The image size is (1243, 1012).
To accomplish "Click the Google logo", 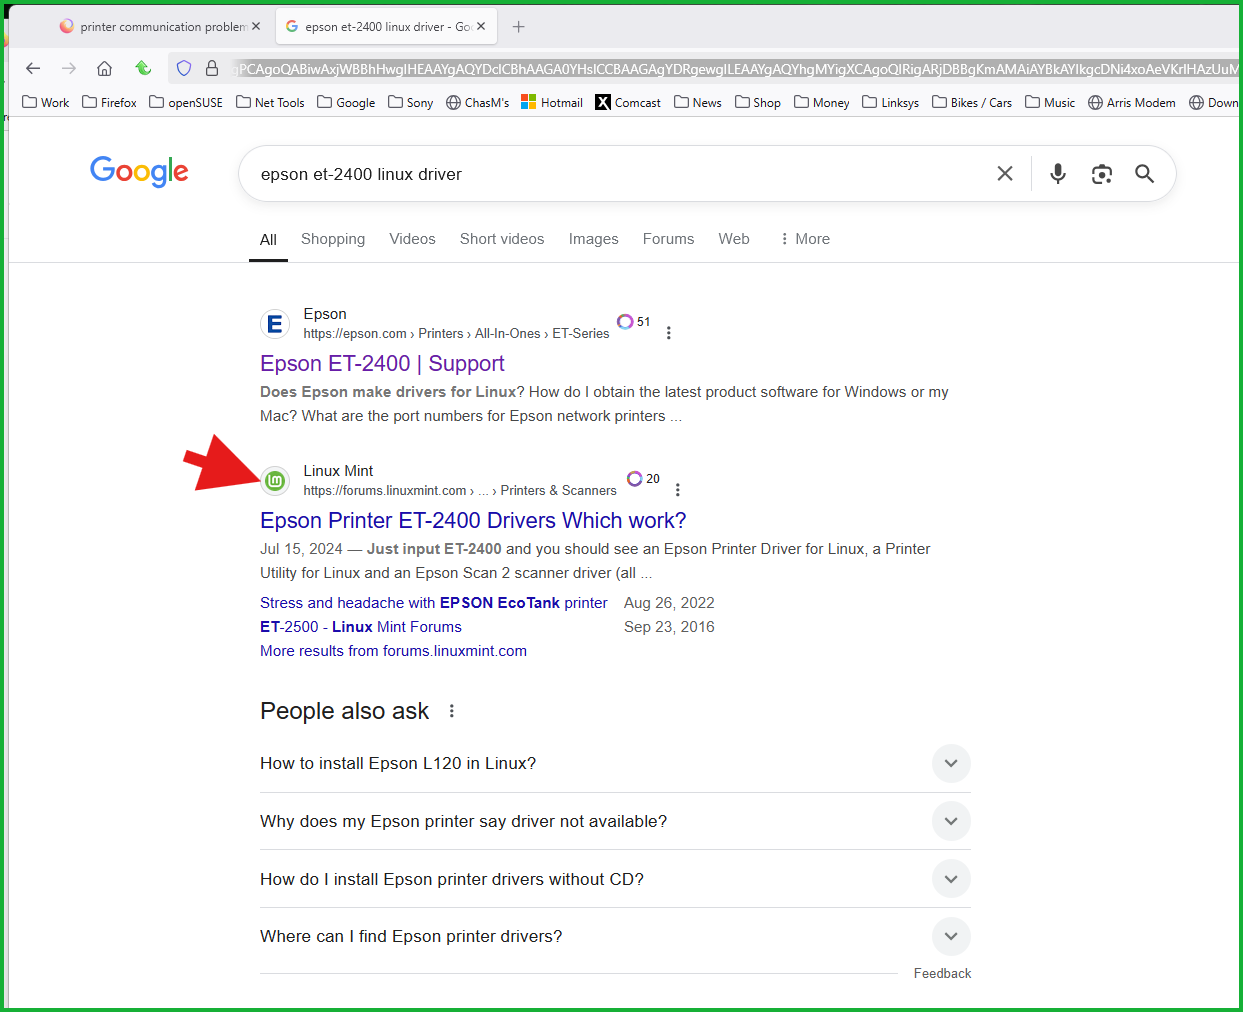I will (x=139, y=172).
